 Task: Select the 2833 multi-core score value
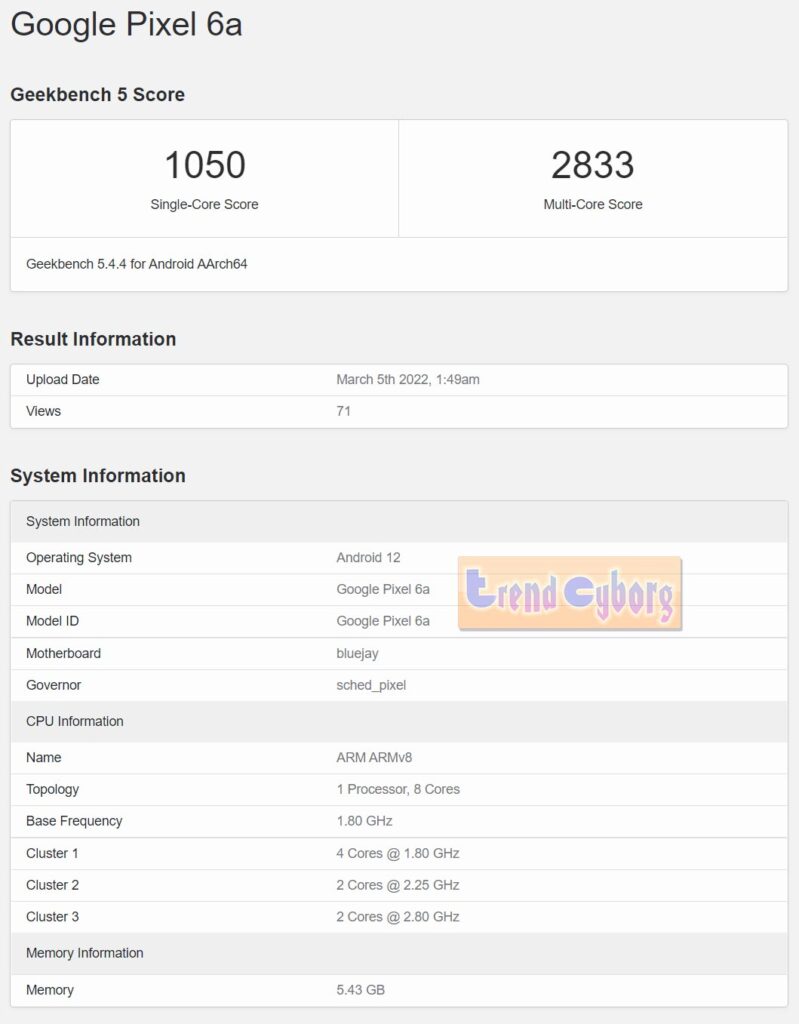(593, 165)
